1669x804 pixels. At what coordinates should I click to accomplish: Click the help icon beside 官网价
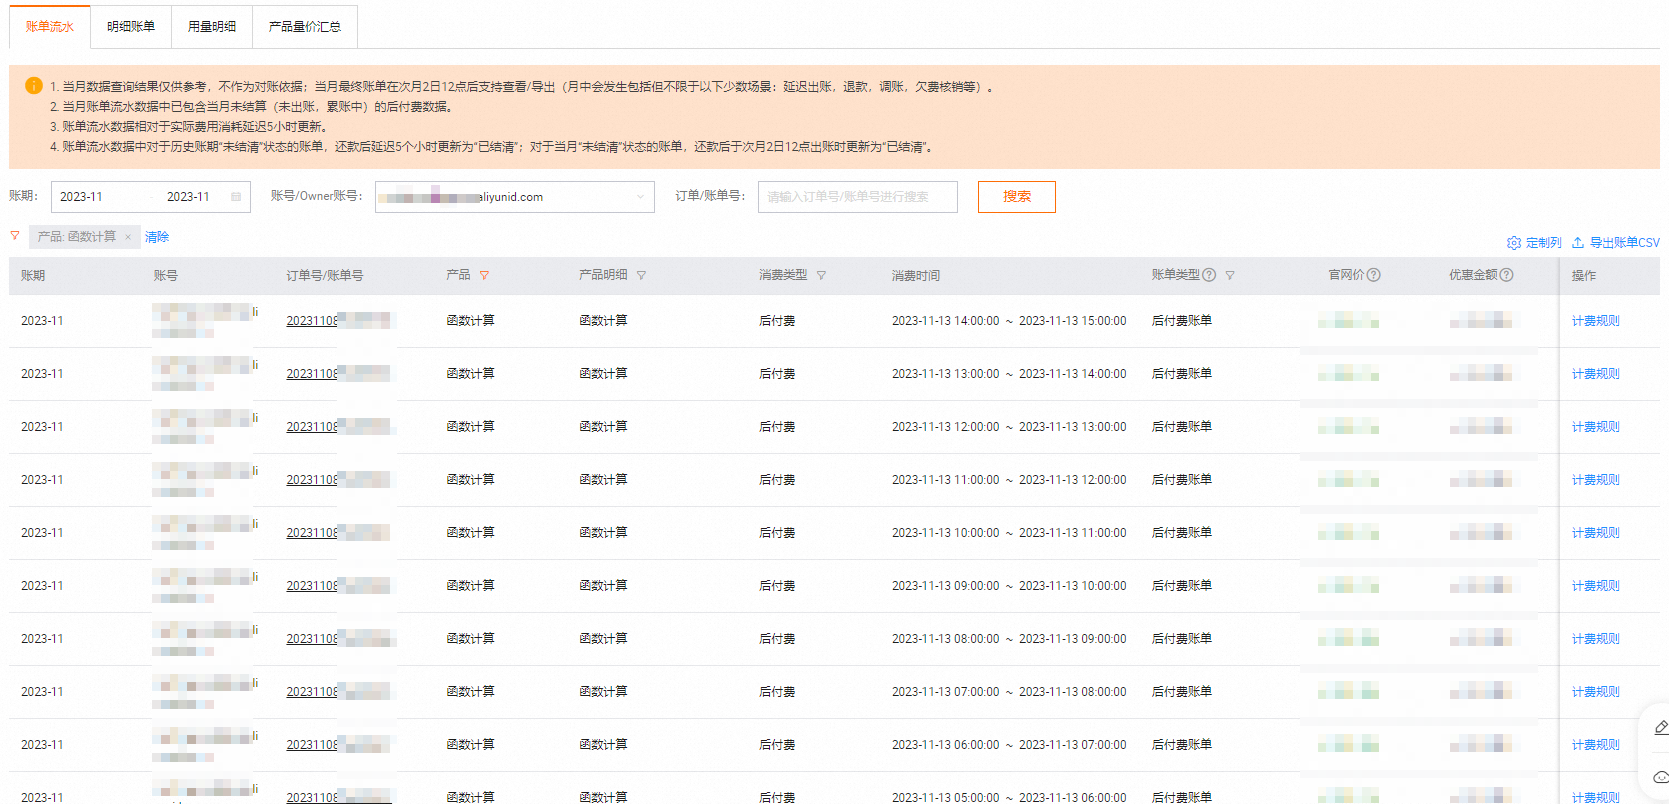(1373, 275)
